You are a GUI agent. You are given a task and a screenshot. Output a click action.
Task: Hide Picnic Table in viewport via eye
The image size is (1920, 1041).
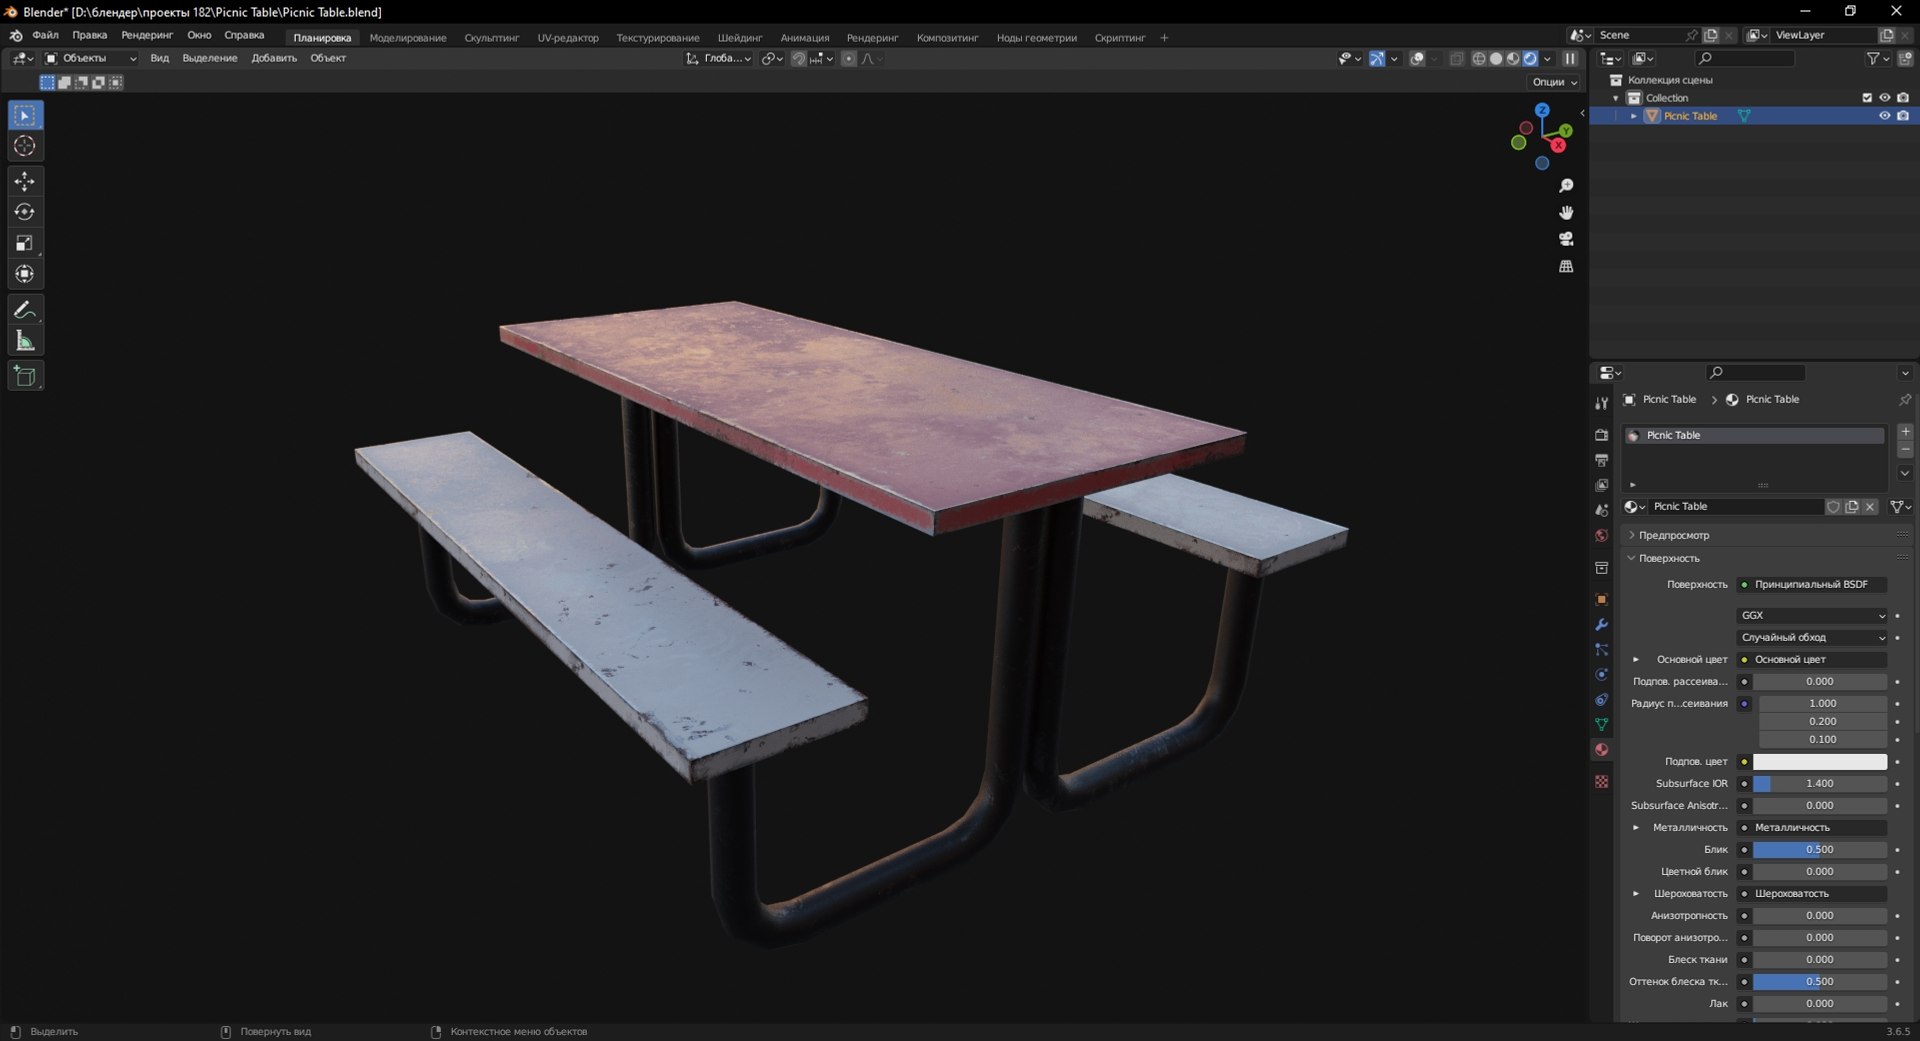click(x=1884, y=116)
